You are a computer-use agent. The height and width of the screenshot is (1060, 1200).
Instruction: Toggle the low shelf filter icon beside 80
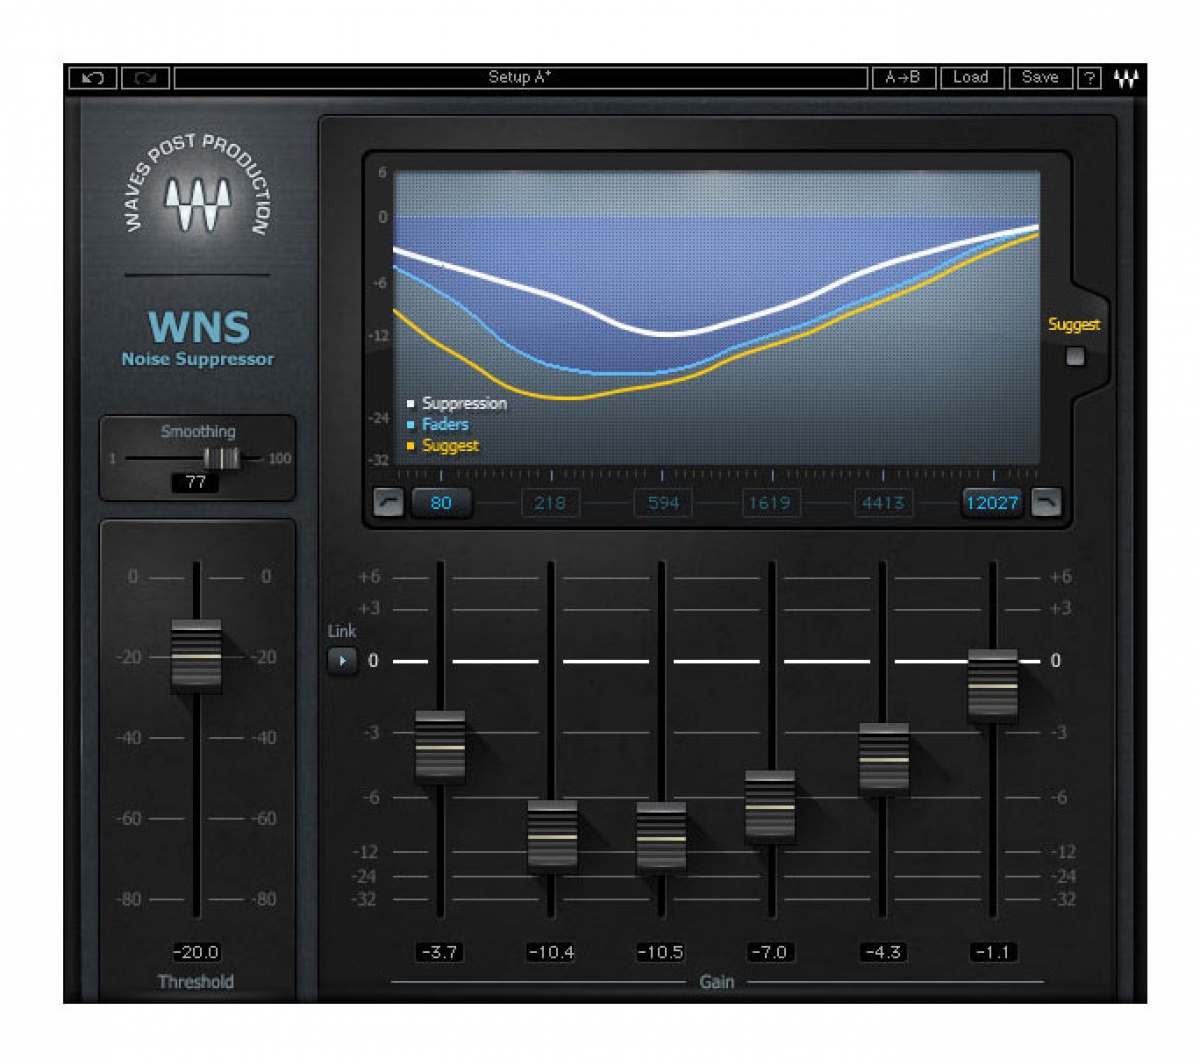388,502
